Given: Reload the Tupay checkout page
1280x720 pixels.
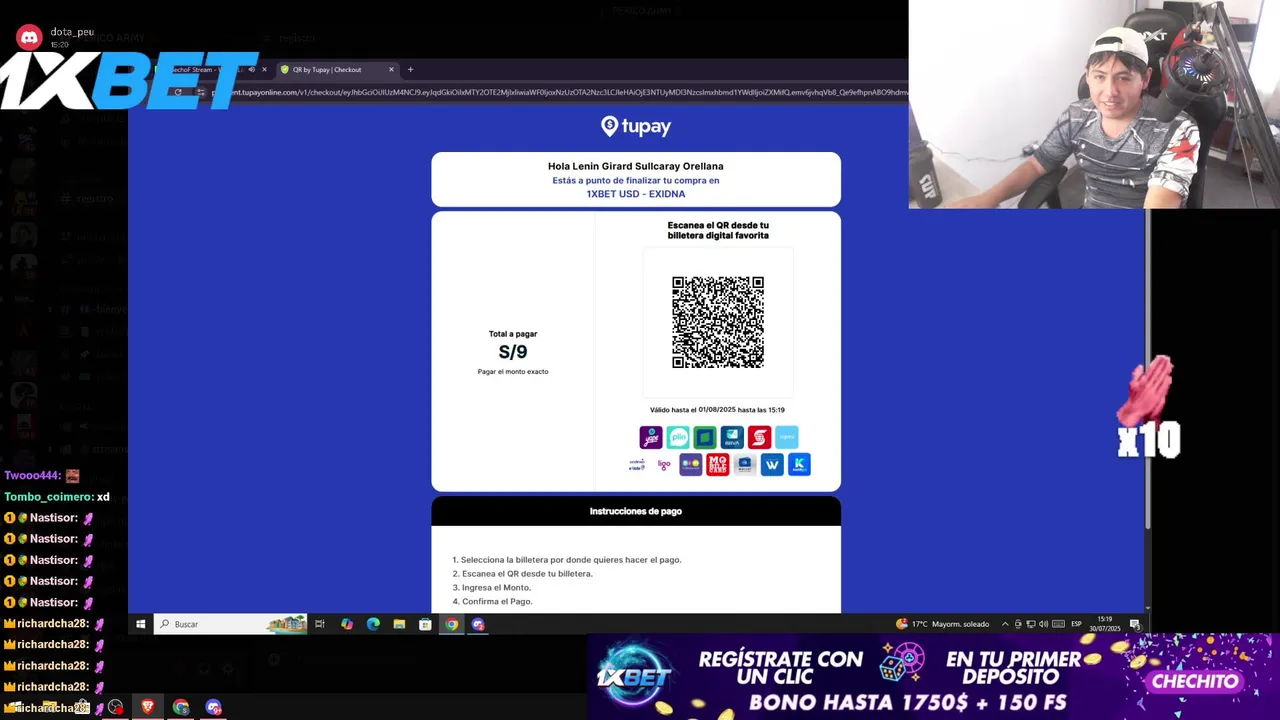Looking at the screenshot, I should [x=178, y=92].
